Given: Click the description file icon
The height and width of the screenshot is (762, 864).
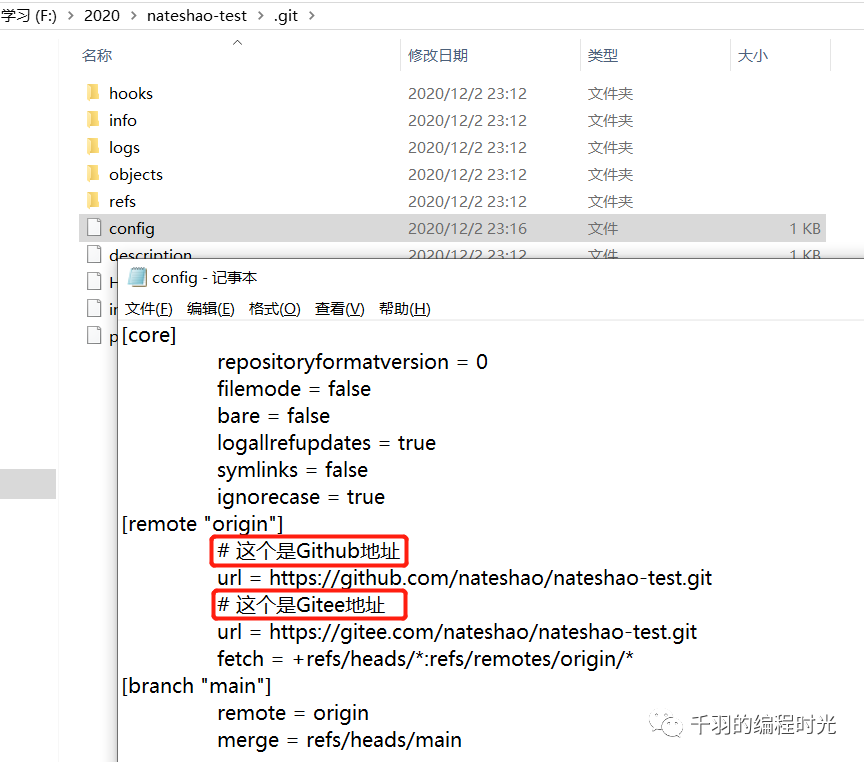Looking at the screenshot, I should point(94,253).
